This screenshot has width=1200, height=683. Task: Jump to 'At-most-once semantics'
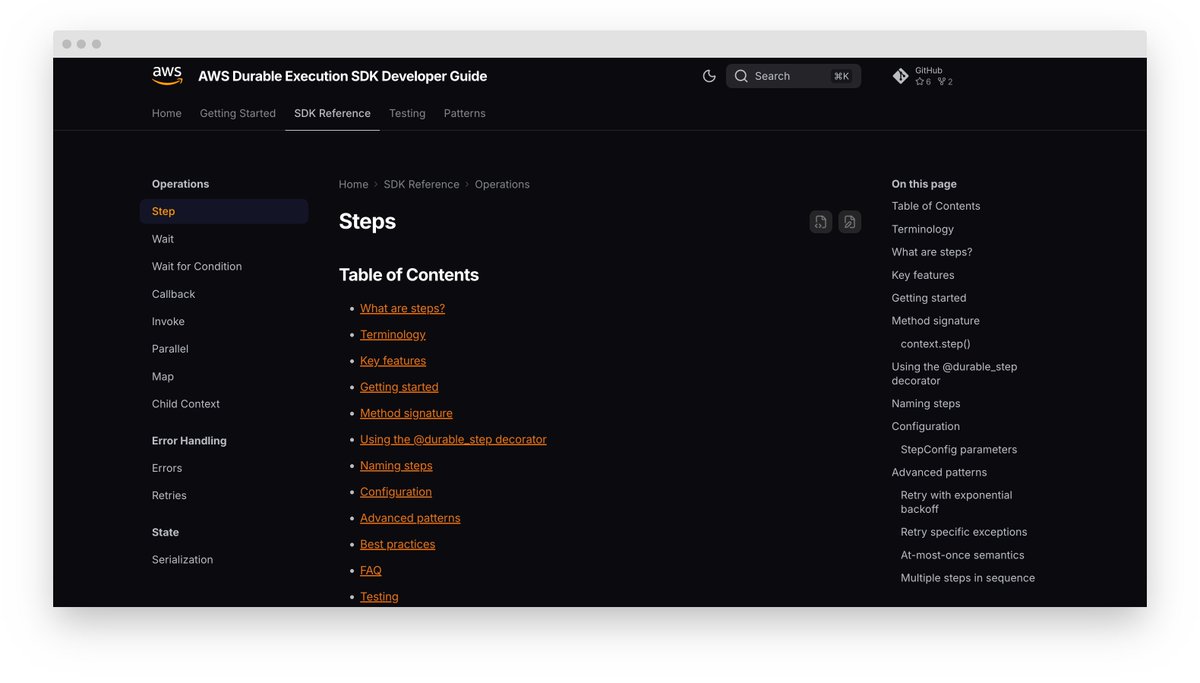963,555
